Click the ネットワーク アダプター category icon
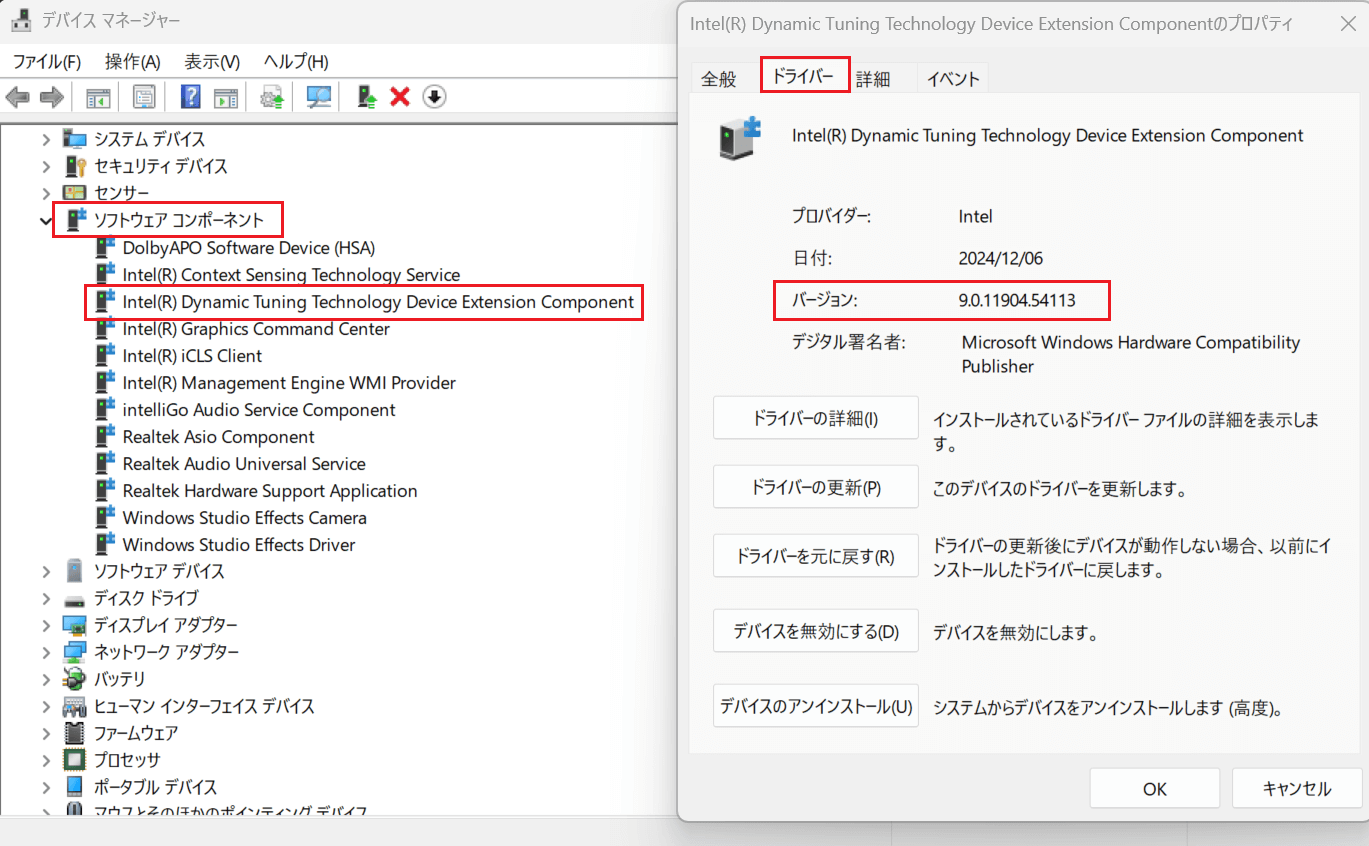The height and width of the screenshot is (846, 1369). pyautogui.click(x=75, y=652)
